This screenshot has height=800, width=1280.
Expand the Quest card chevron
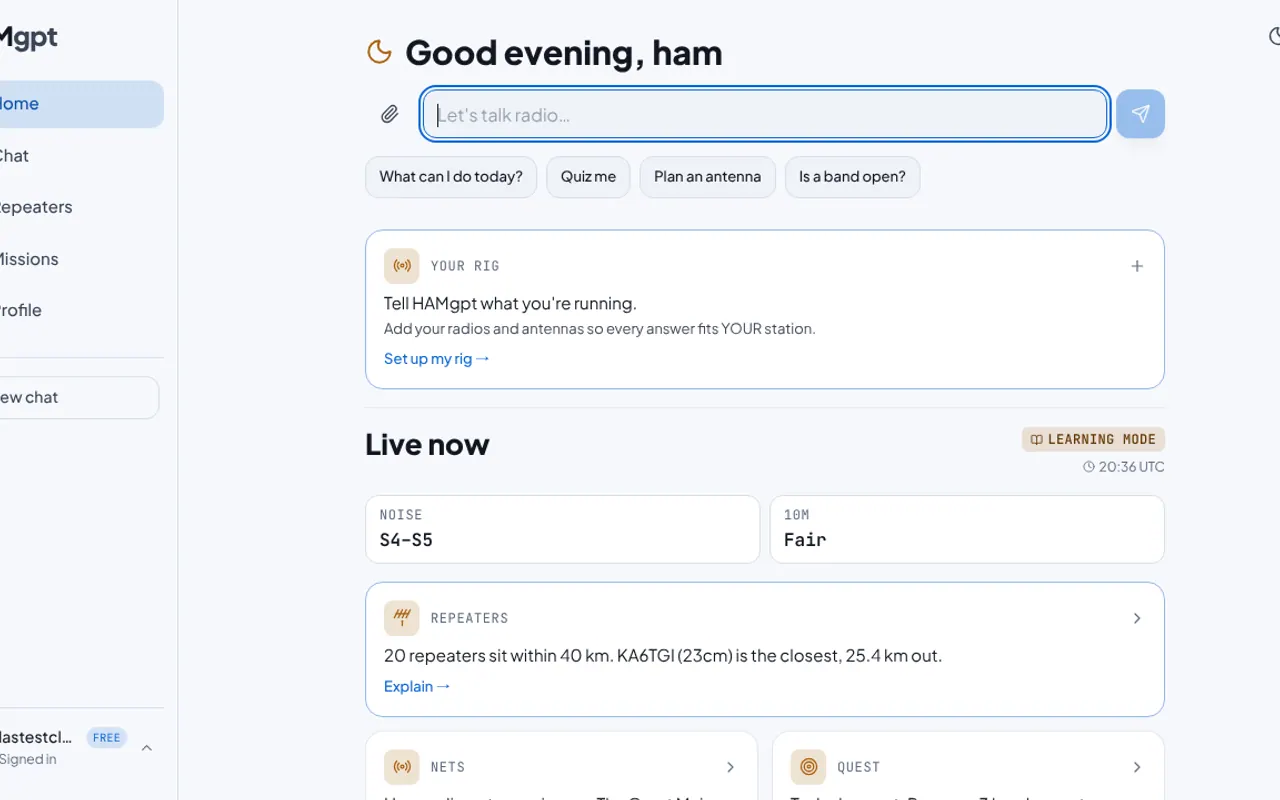(1137, 767)
